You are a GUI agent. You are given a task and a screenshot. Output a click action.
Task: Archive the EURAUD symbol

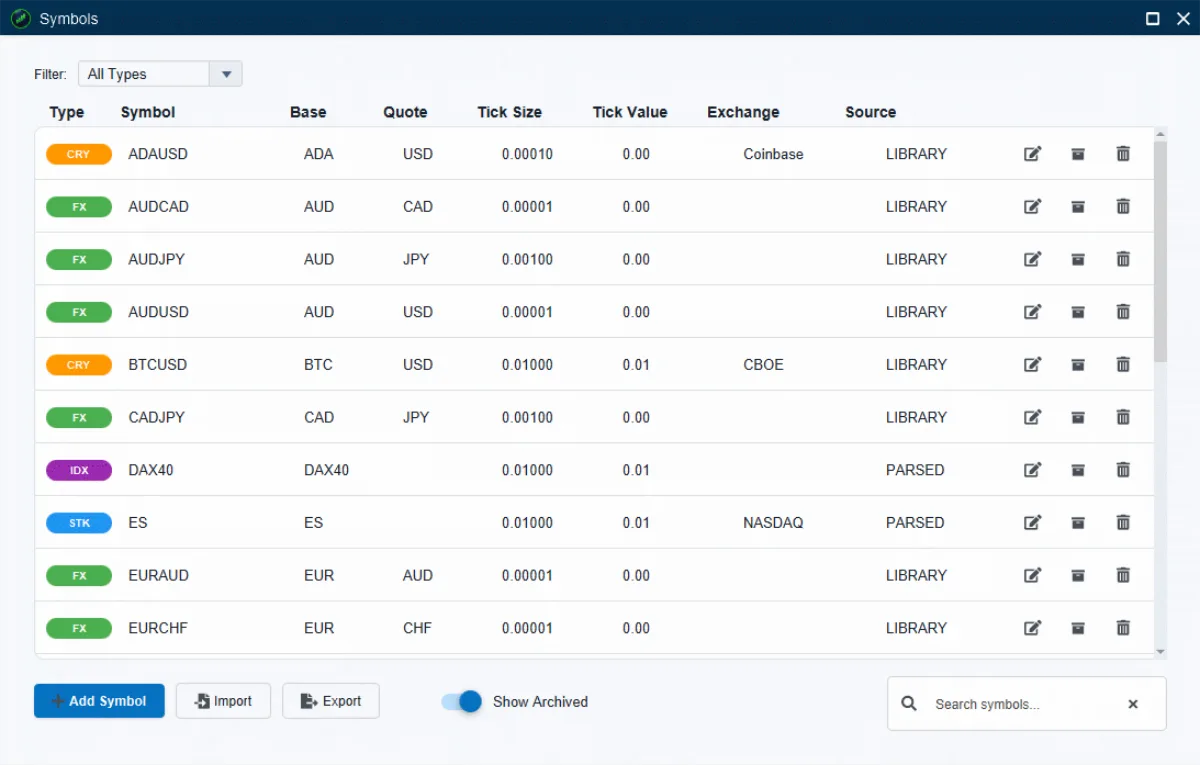pyautogui.click(x=1078, y=575)
